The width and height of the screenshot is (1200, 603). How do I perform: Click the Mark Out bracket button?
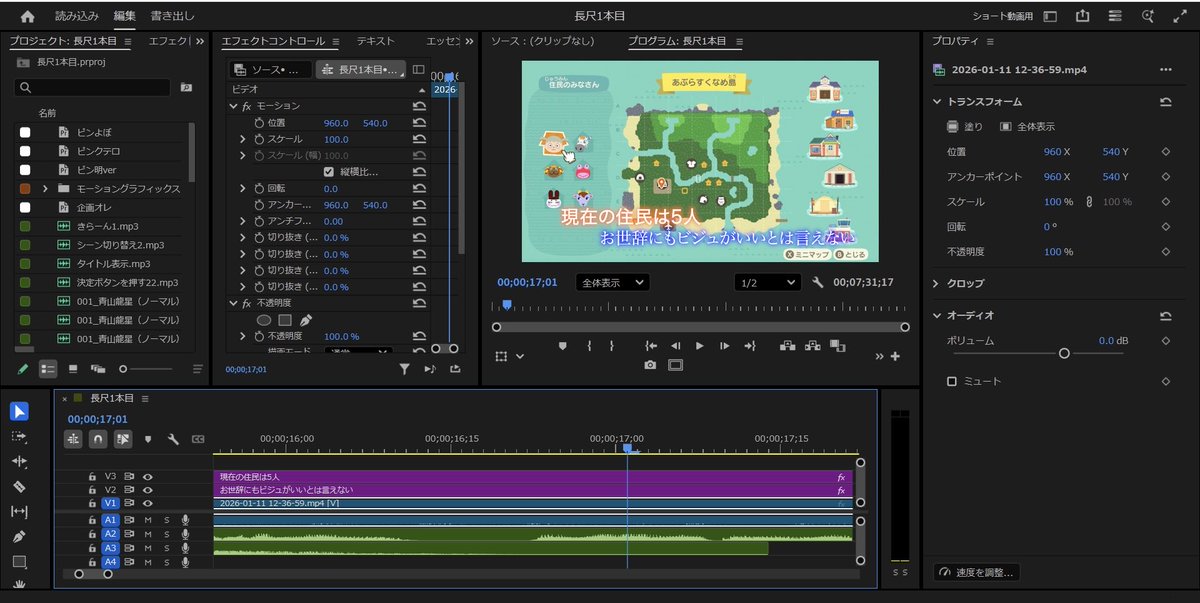(x=614, y=346)
